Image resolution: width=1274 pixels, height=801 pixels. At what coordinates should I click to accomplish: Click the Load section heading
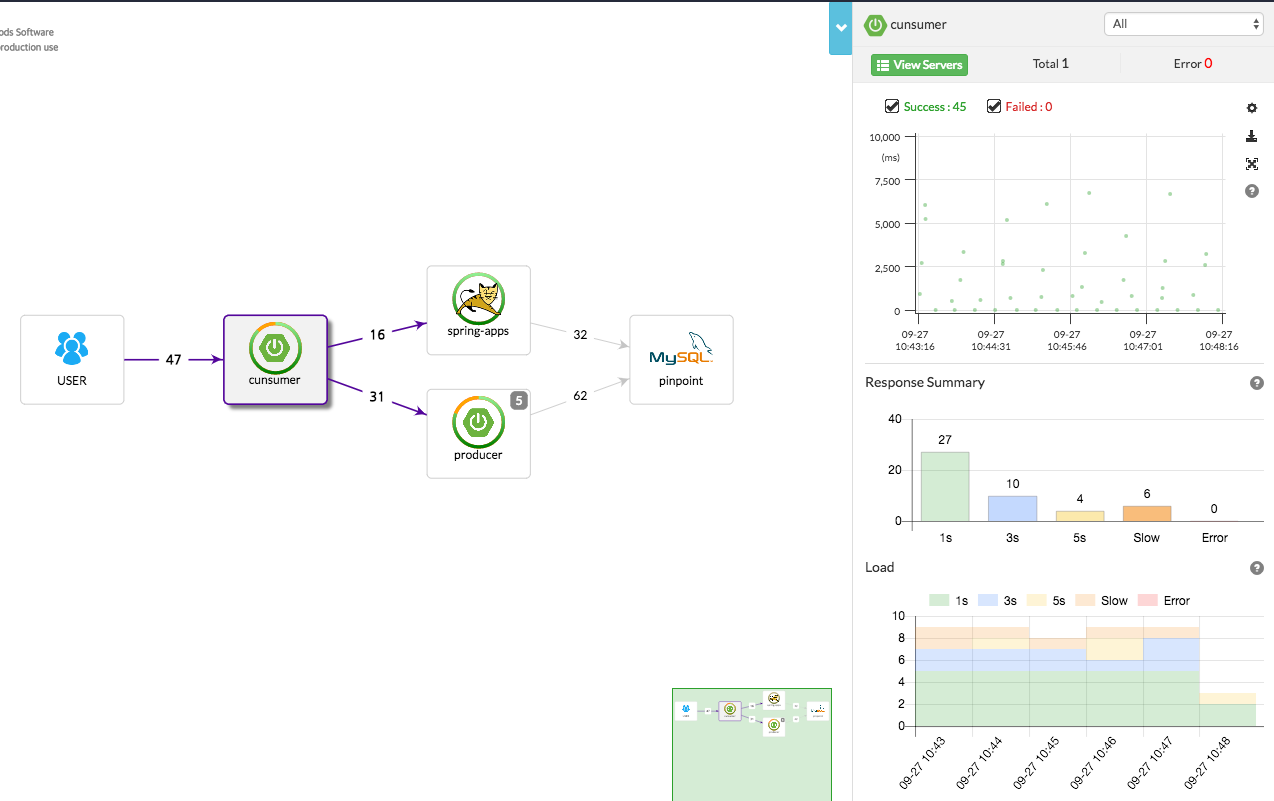point(880,568)
